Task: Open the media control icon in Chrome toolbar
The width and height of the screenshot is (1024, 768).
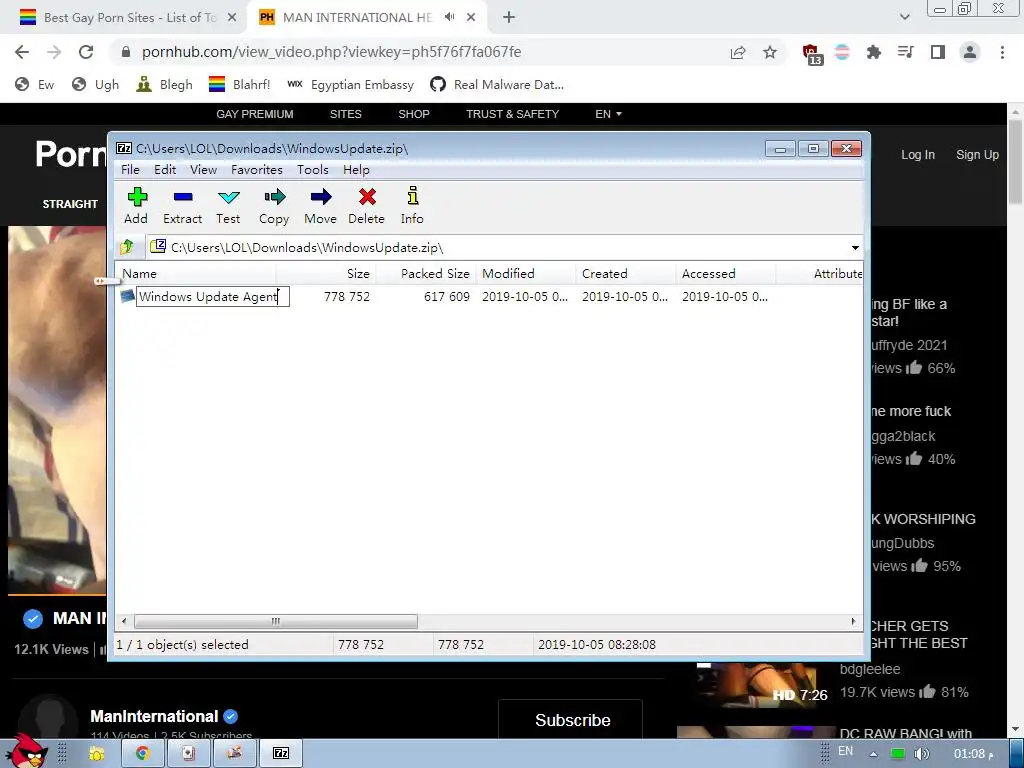Action: pos(905,52)
